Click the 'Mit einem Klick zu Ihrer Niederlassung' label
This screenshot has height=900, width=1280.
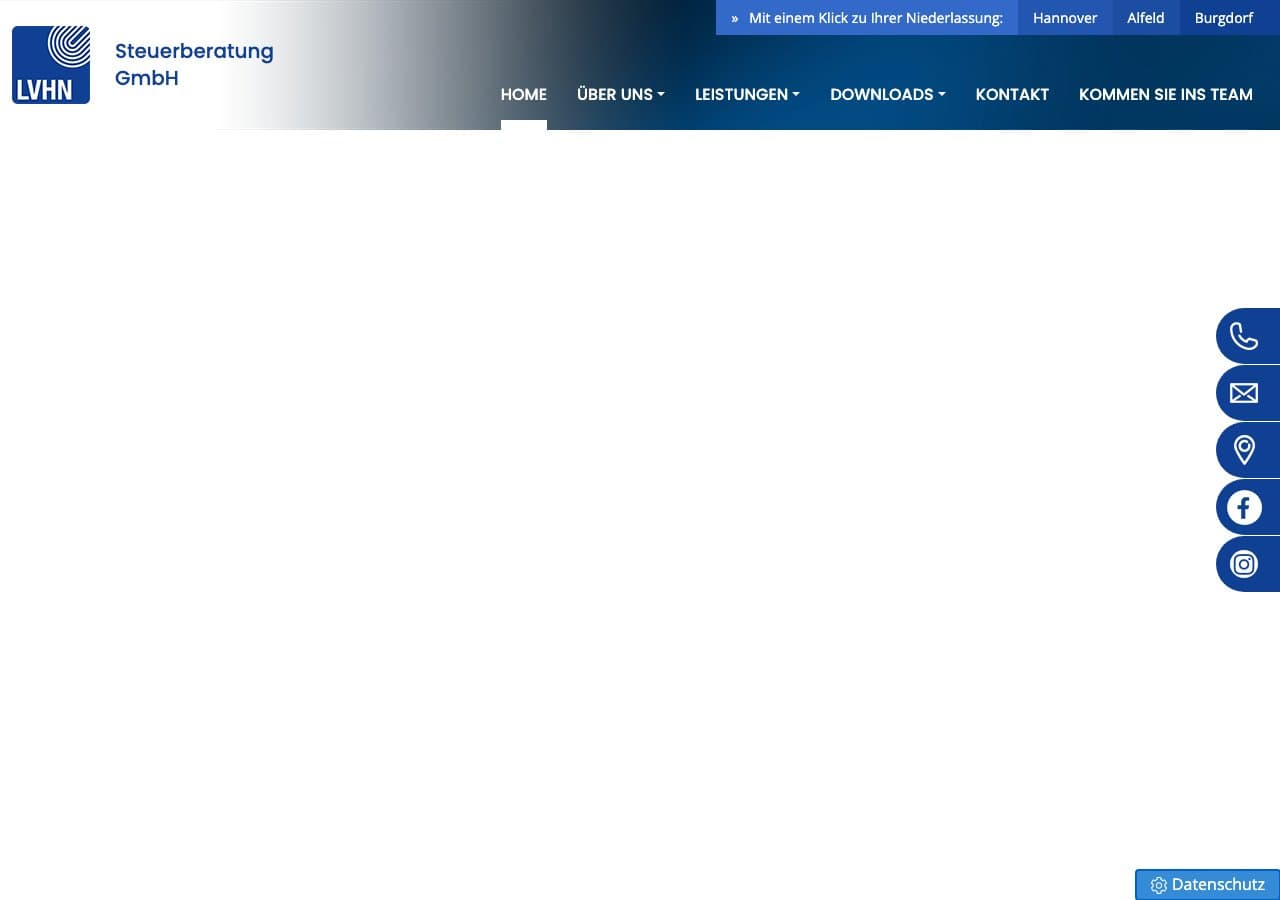(x=875, y=18)
